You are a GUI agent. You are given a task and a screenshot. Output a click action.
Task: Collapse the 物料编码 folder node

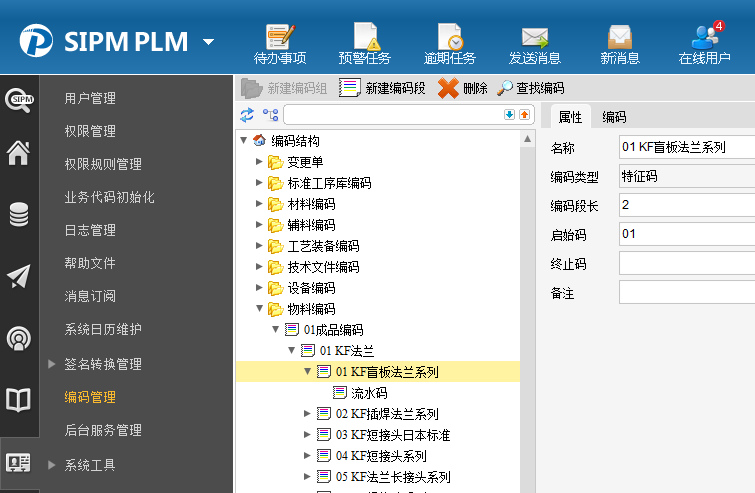pos(260,309)
